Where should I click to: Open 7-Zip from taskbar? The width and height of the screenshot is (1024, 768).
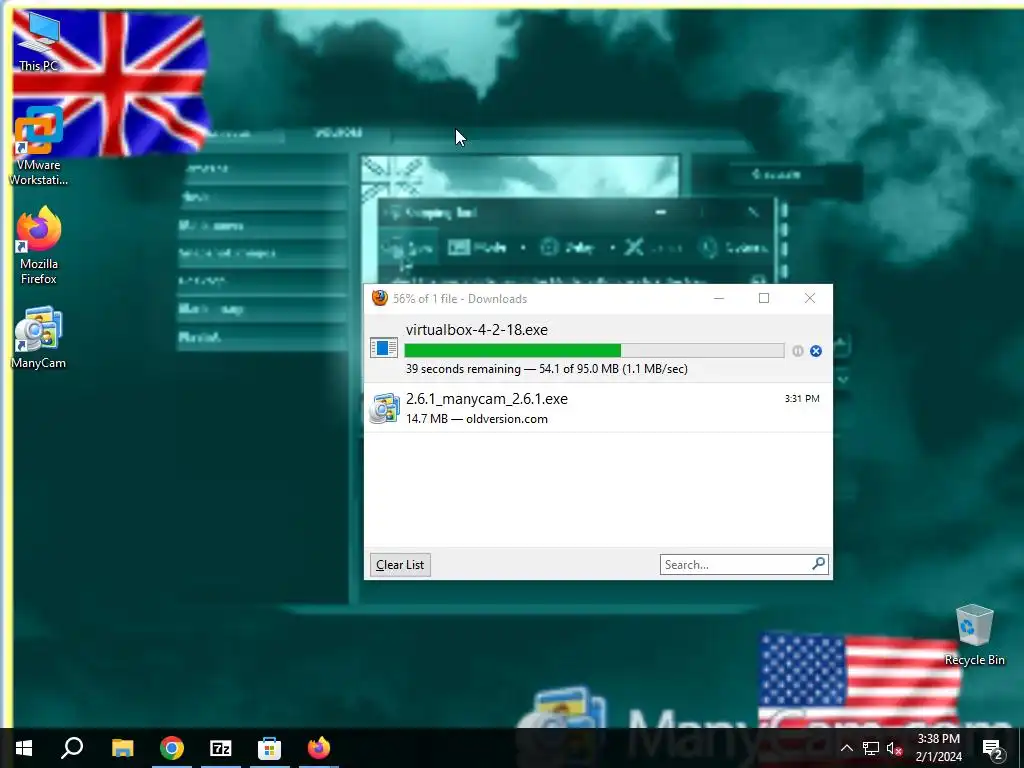(221, 748)
